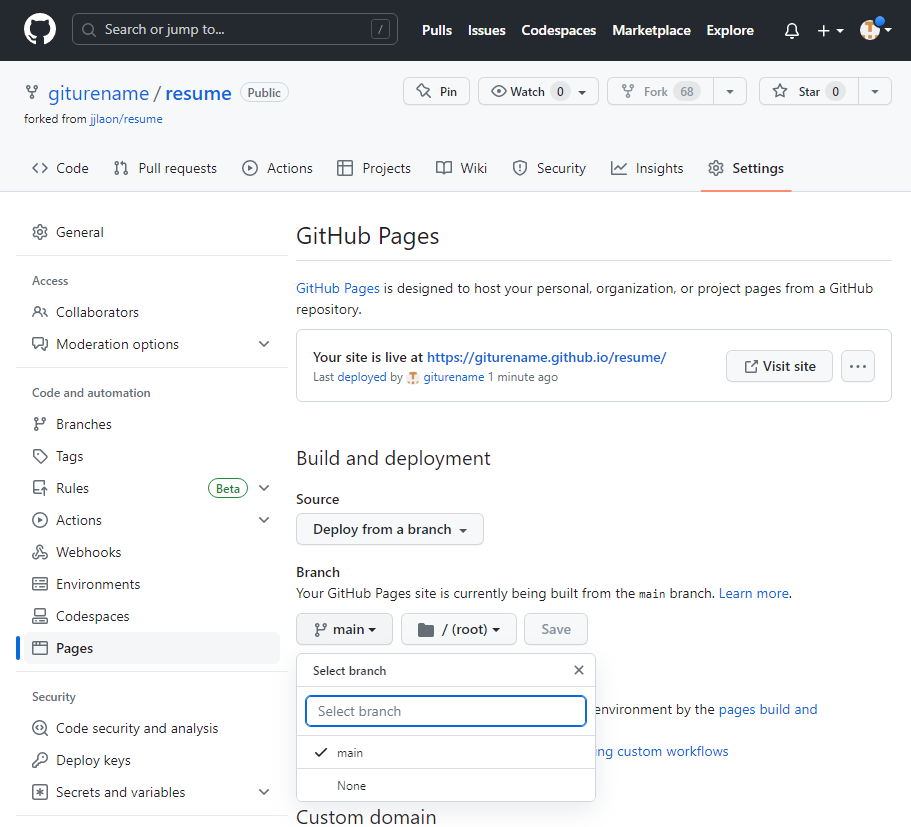The width and height of the screenshot is (911, 827).
Task: Open General settings in sidebar
Action: [152, 232]
